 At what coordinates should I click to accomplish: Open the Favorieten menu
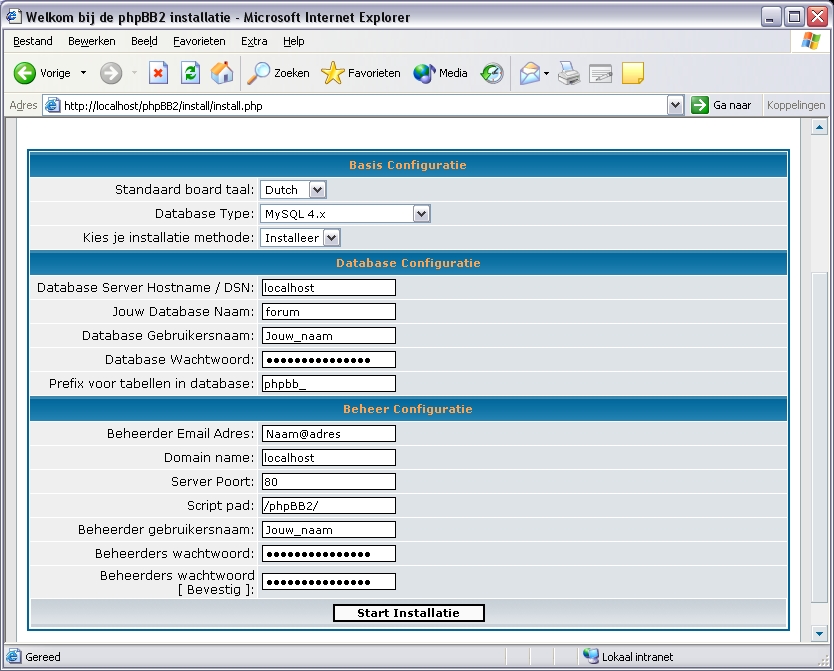pyautogui.click(x=199, y=41)
